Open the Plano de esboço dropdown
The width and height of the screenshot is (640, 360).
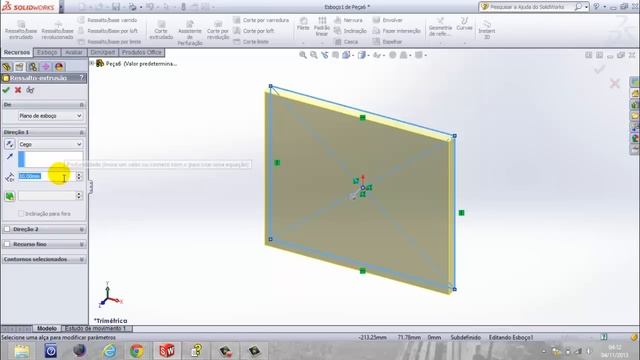(50, 116)
